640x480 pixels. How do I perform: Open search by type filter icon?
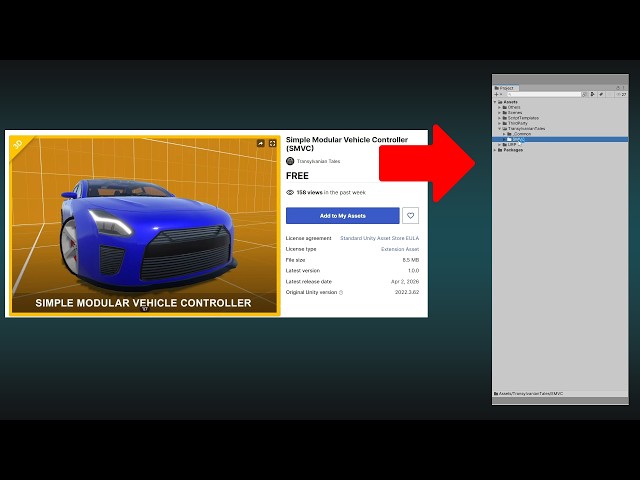coord(593,94)
